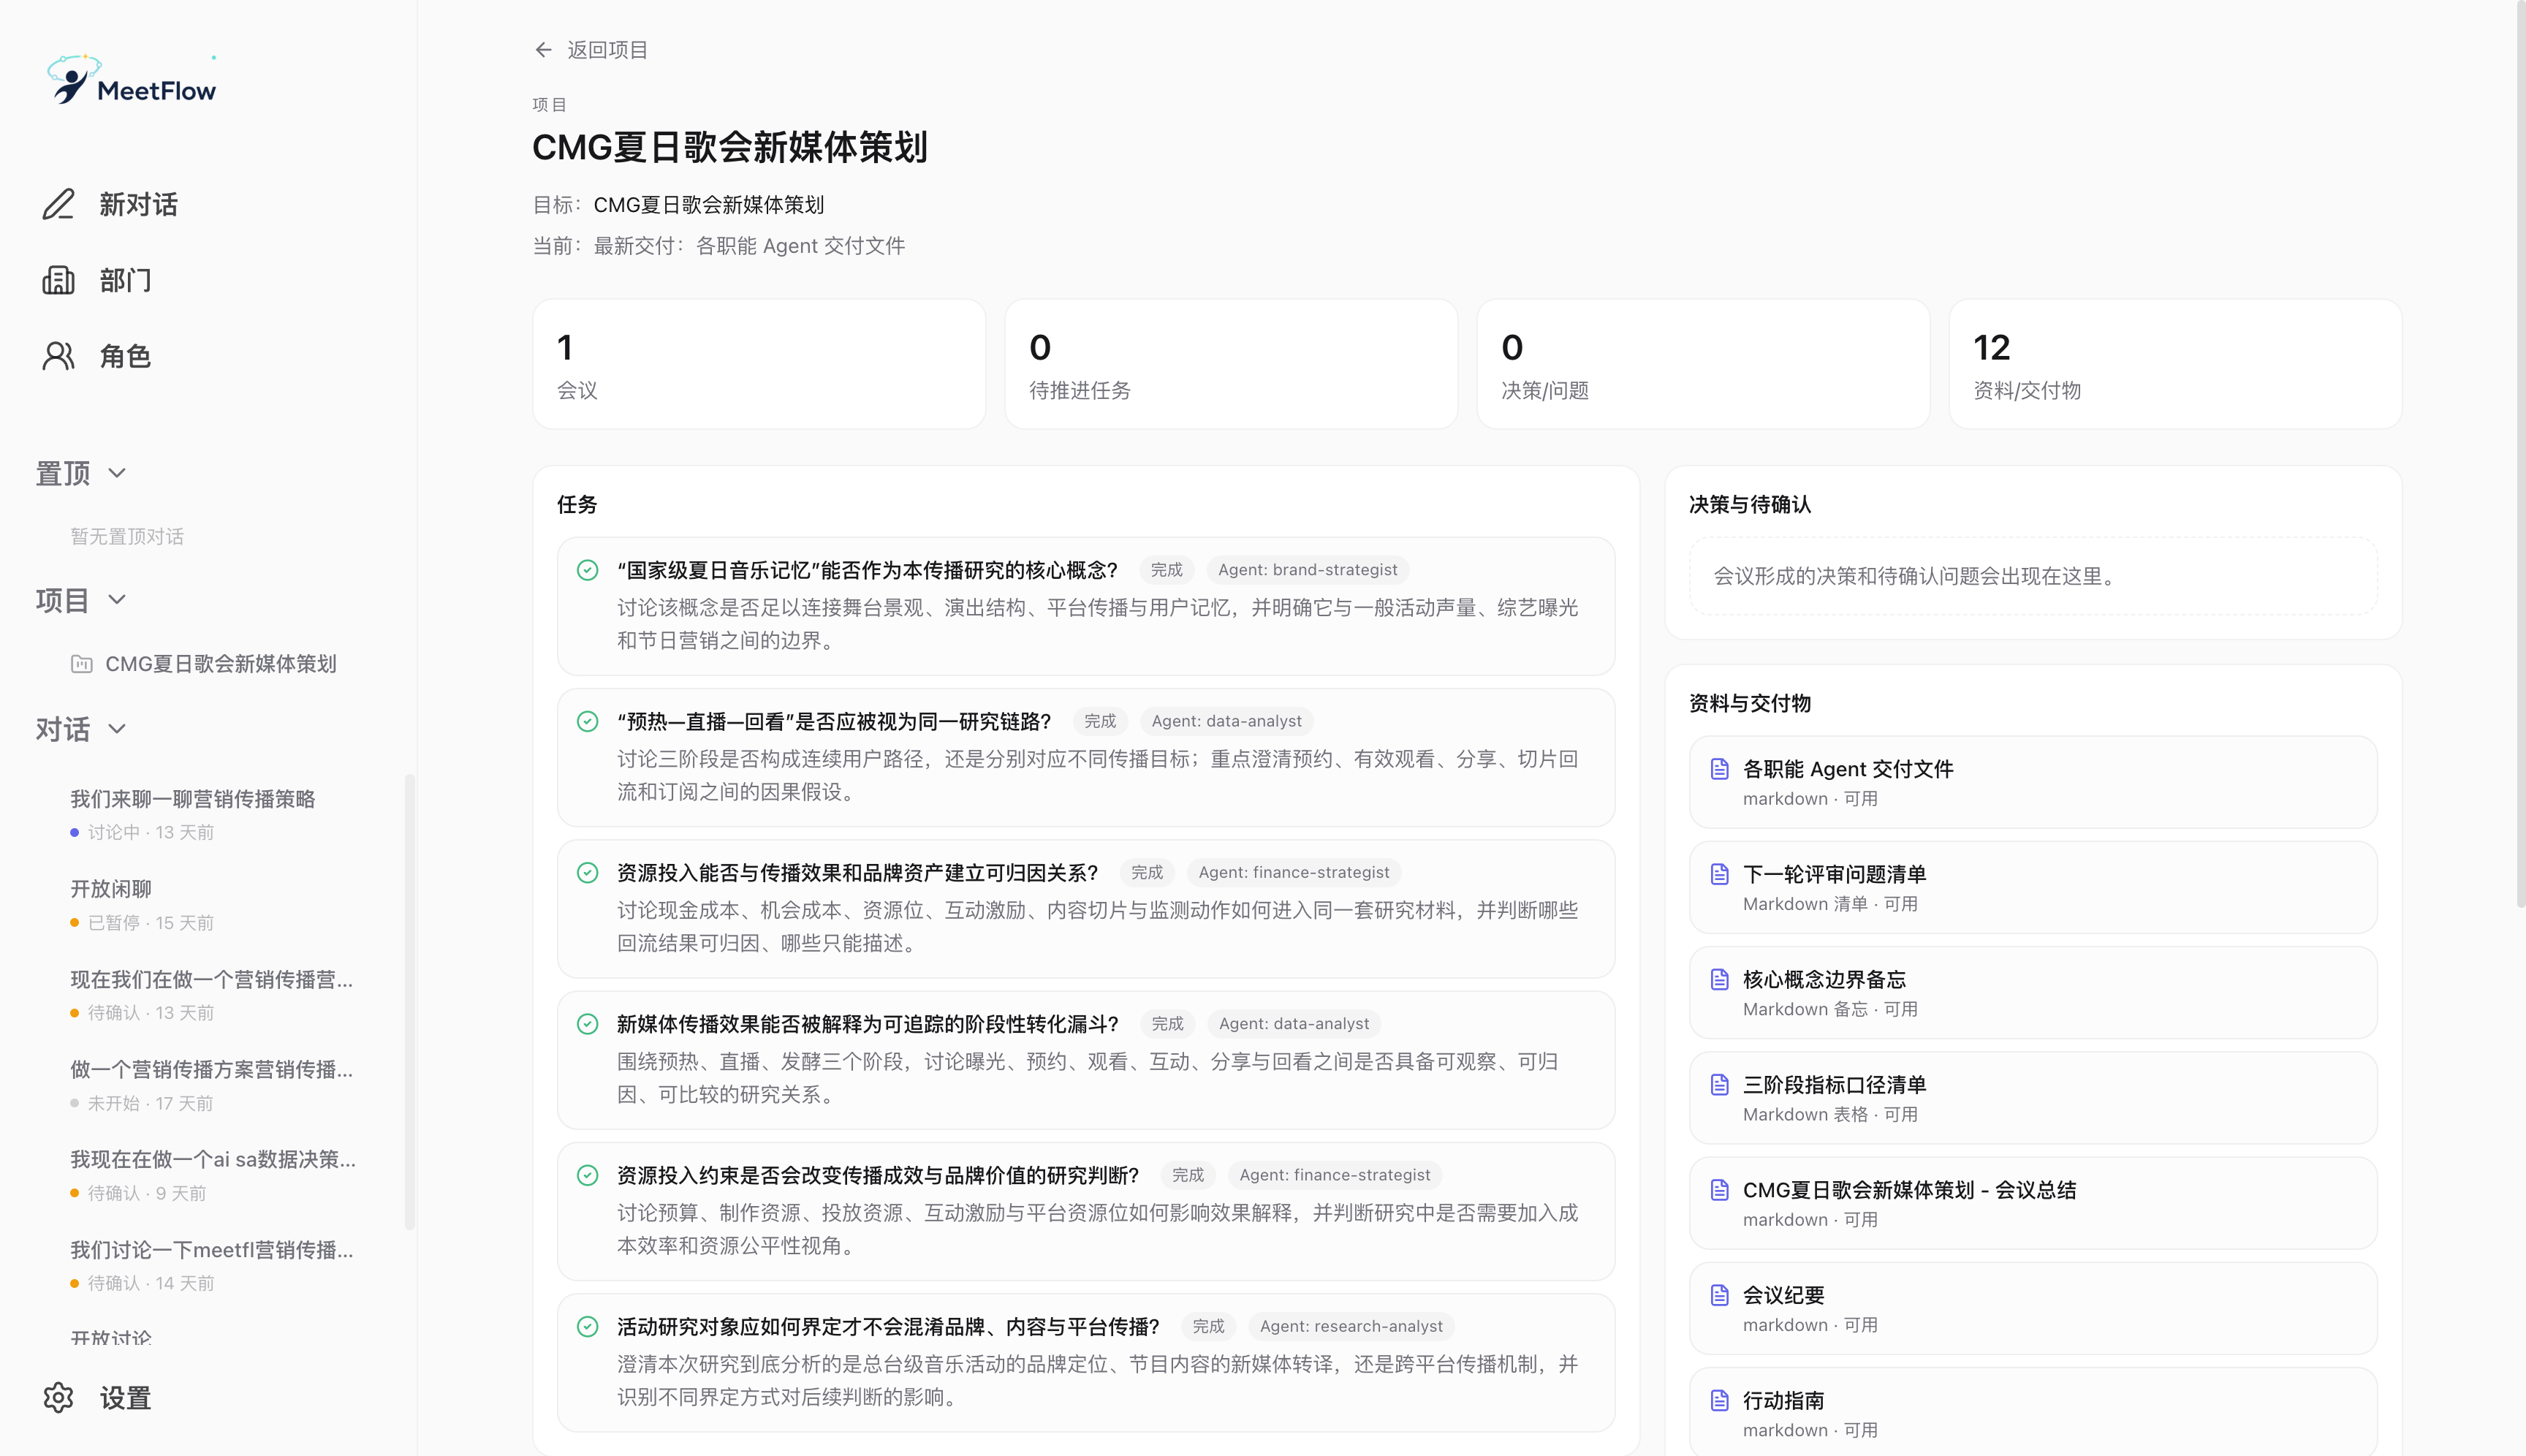The image size is (2526, 1456).
Task: Click the document icon for 各职能 Agent 交付文件
Action: click(x=1720, y=769)
